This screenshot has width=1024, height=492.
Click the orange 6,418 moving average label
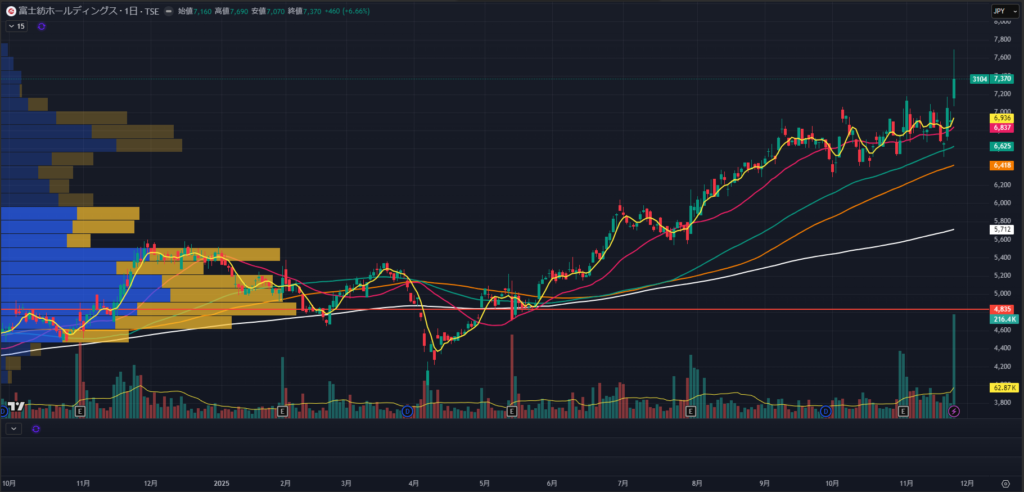coord(1002,165)
